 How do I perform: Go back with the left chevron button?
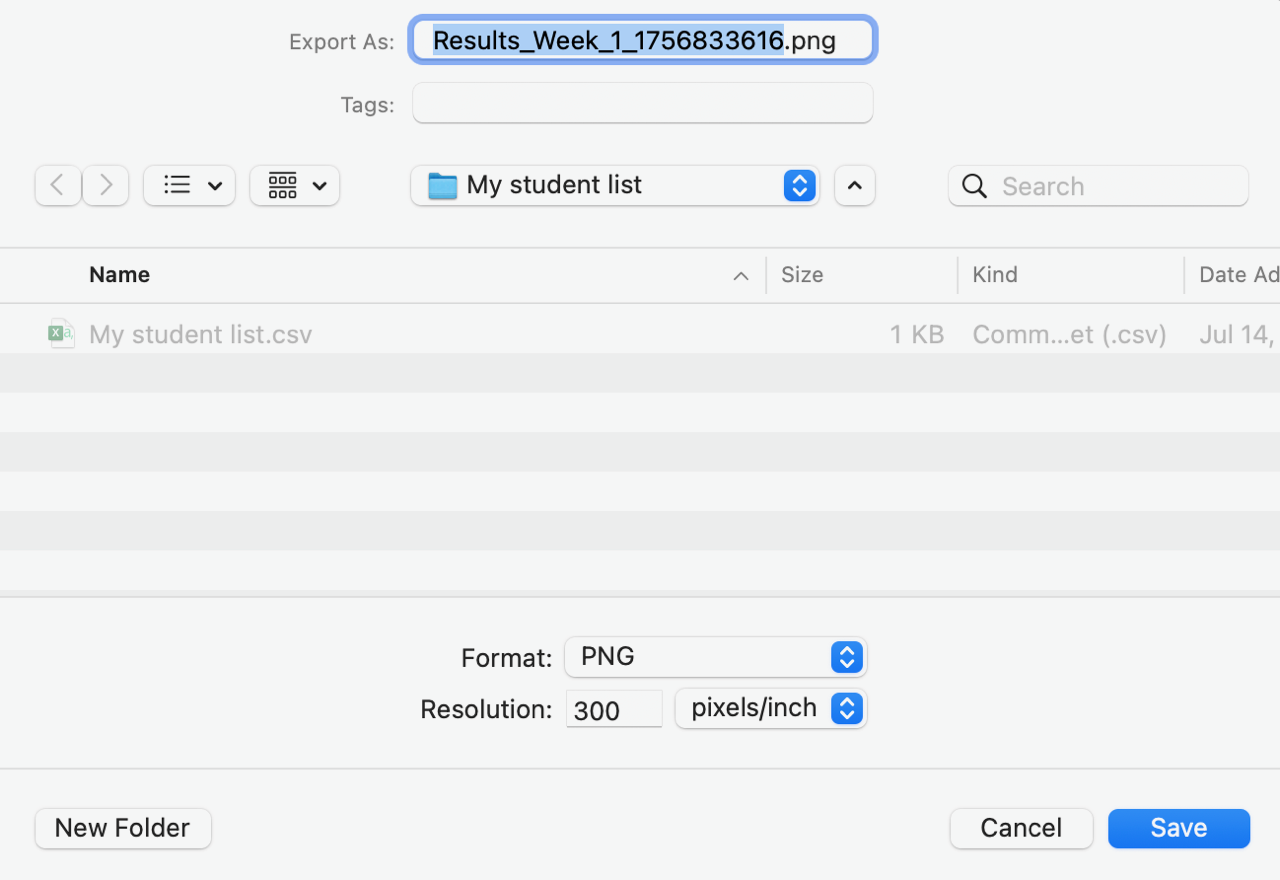(x=58, y=186)
